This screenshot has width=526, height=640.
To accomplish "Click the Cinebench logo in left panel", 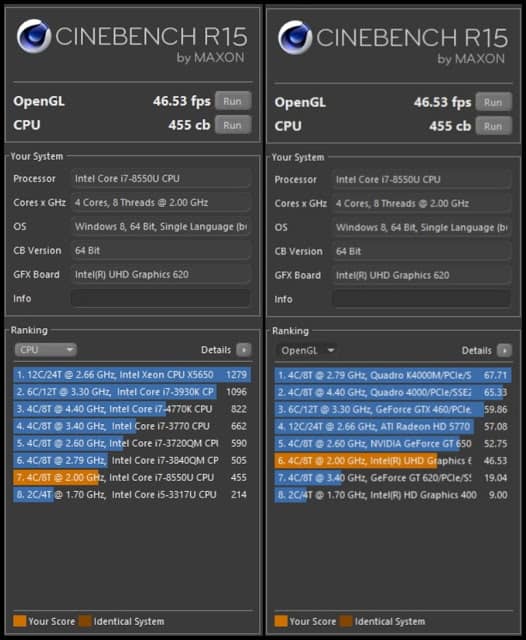I will (x=33, y=36).
